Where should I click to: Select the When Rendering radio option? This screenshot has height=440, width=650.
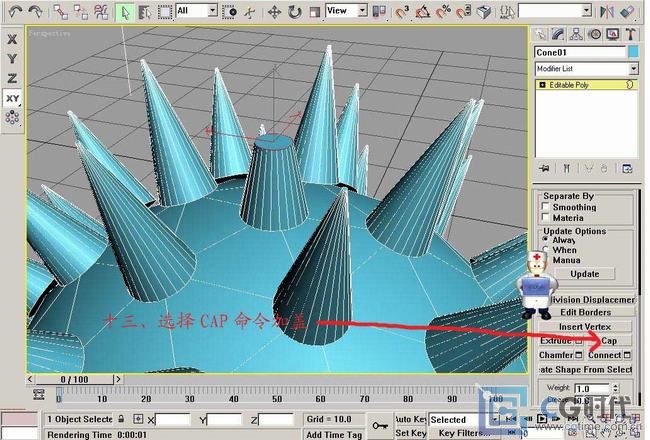[x=546, y=250]
